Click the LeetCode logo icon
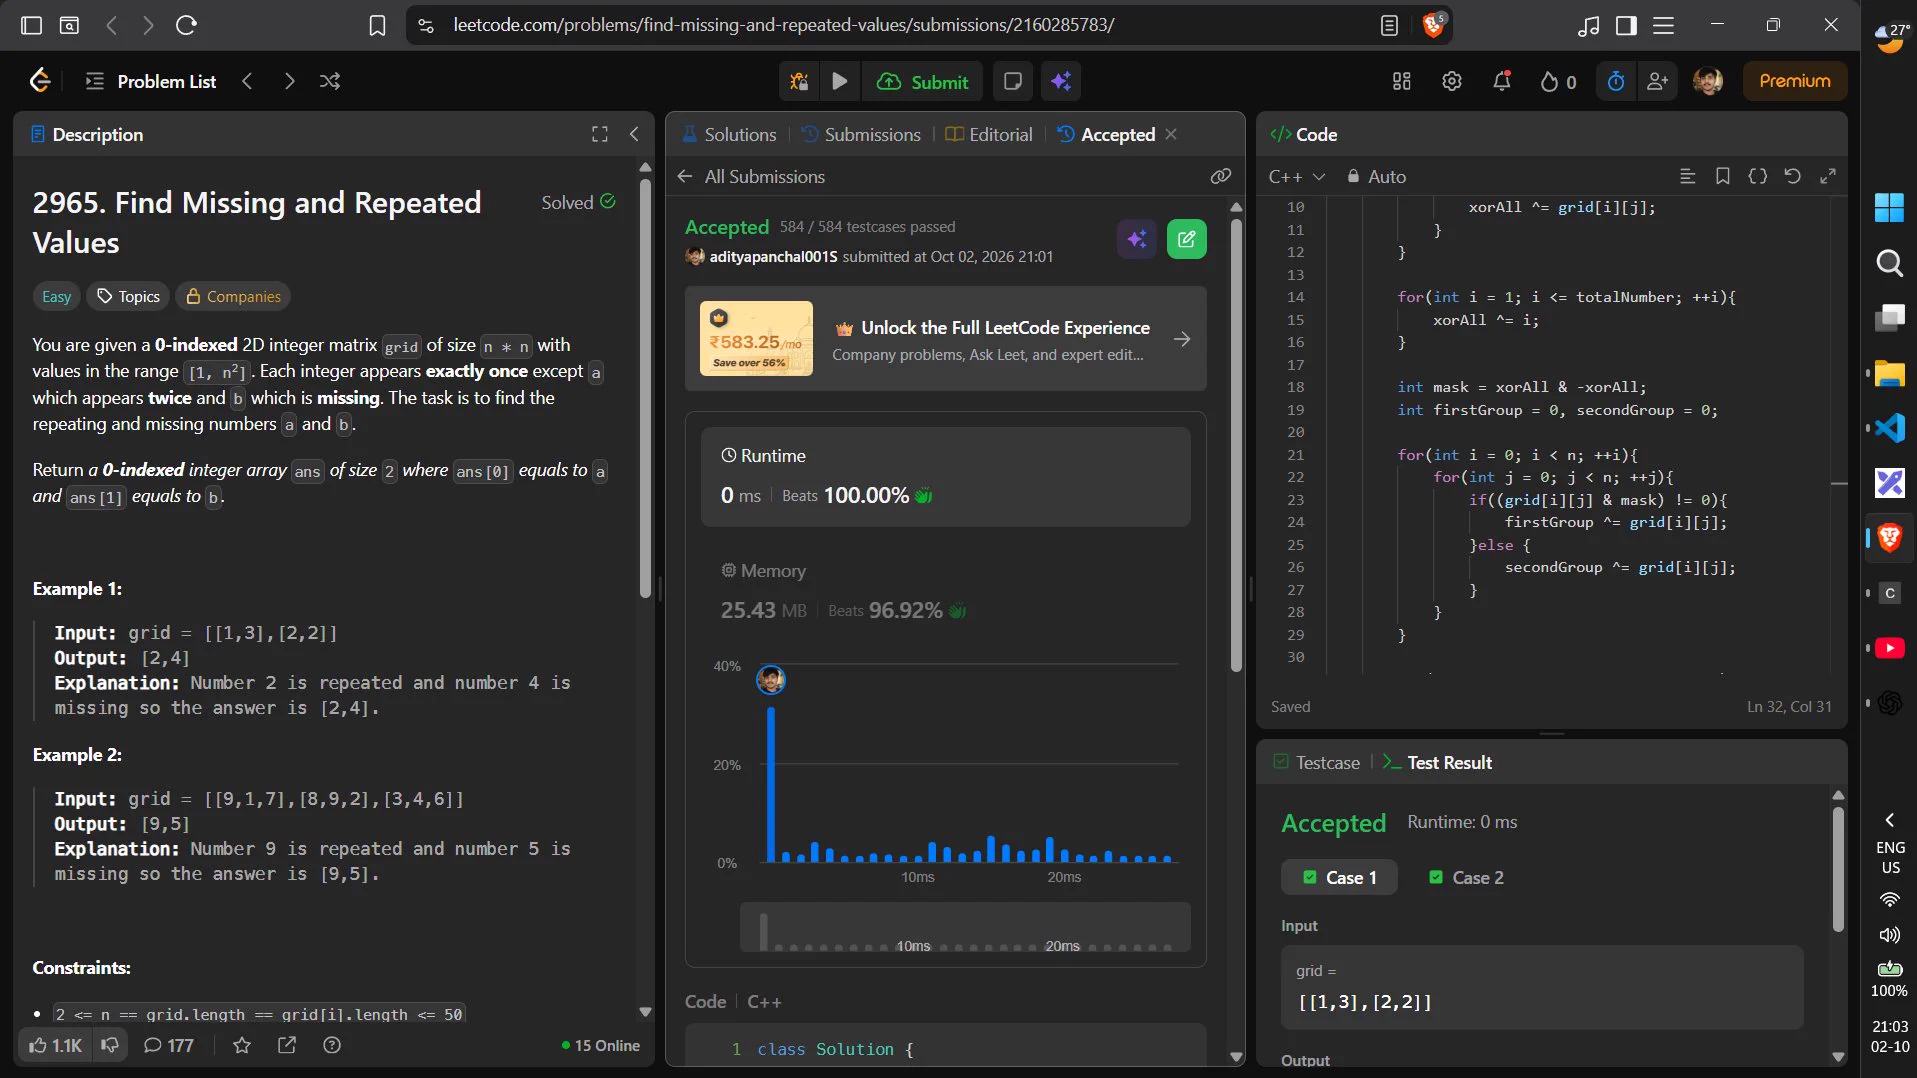Screen dimensions: 1917x1078 pyautogui.click(x=40, y=81)
